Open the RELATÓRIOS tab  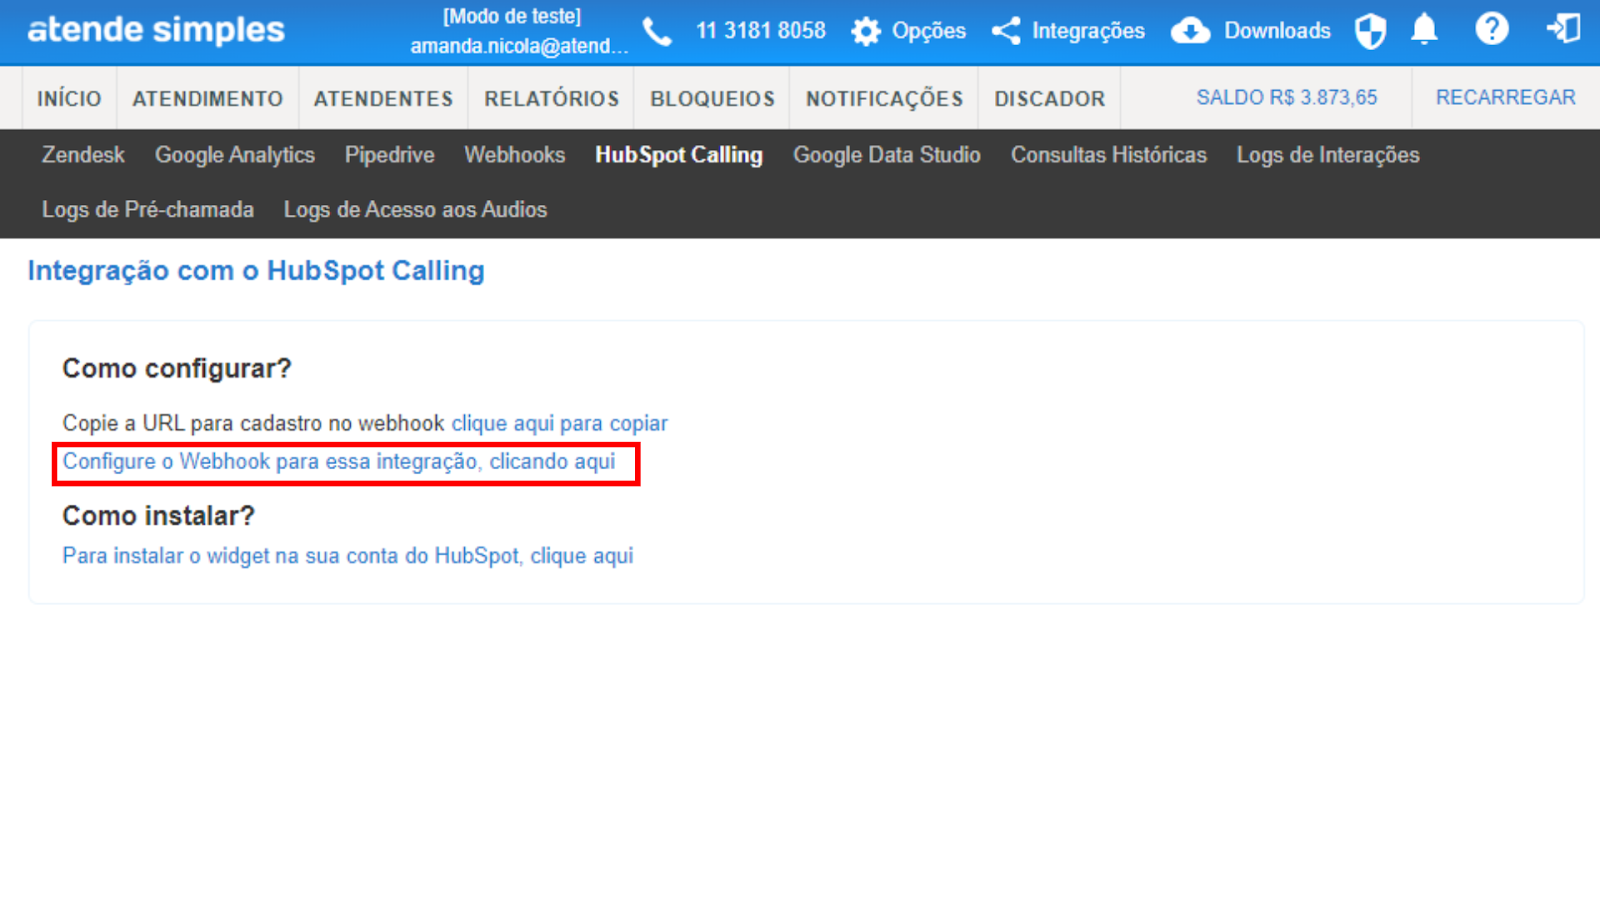[552, 98]
